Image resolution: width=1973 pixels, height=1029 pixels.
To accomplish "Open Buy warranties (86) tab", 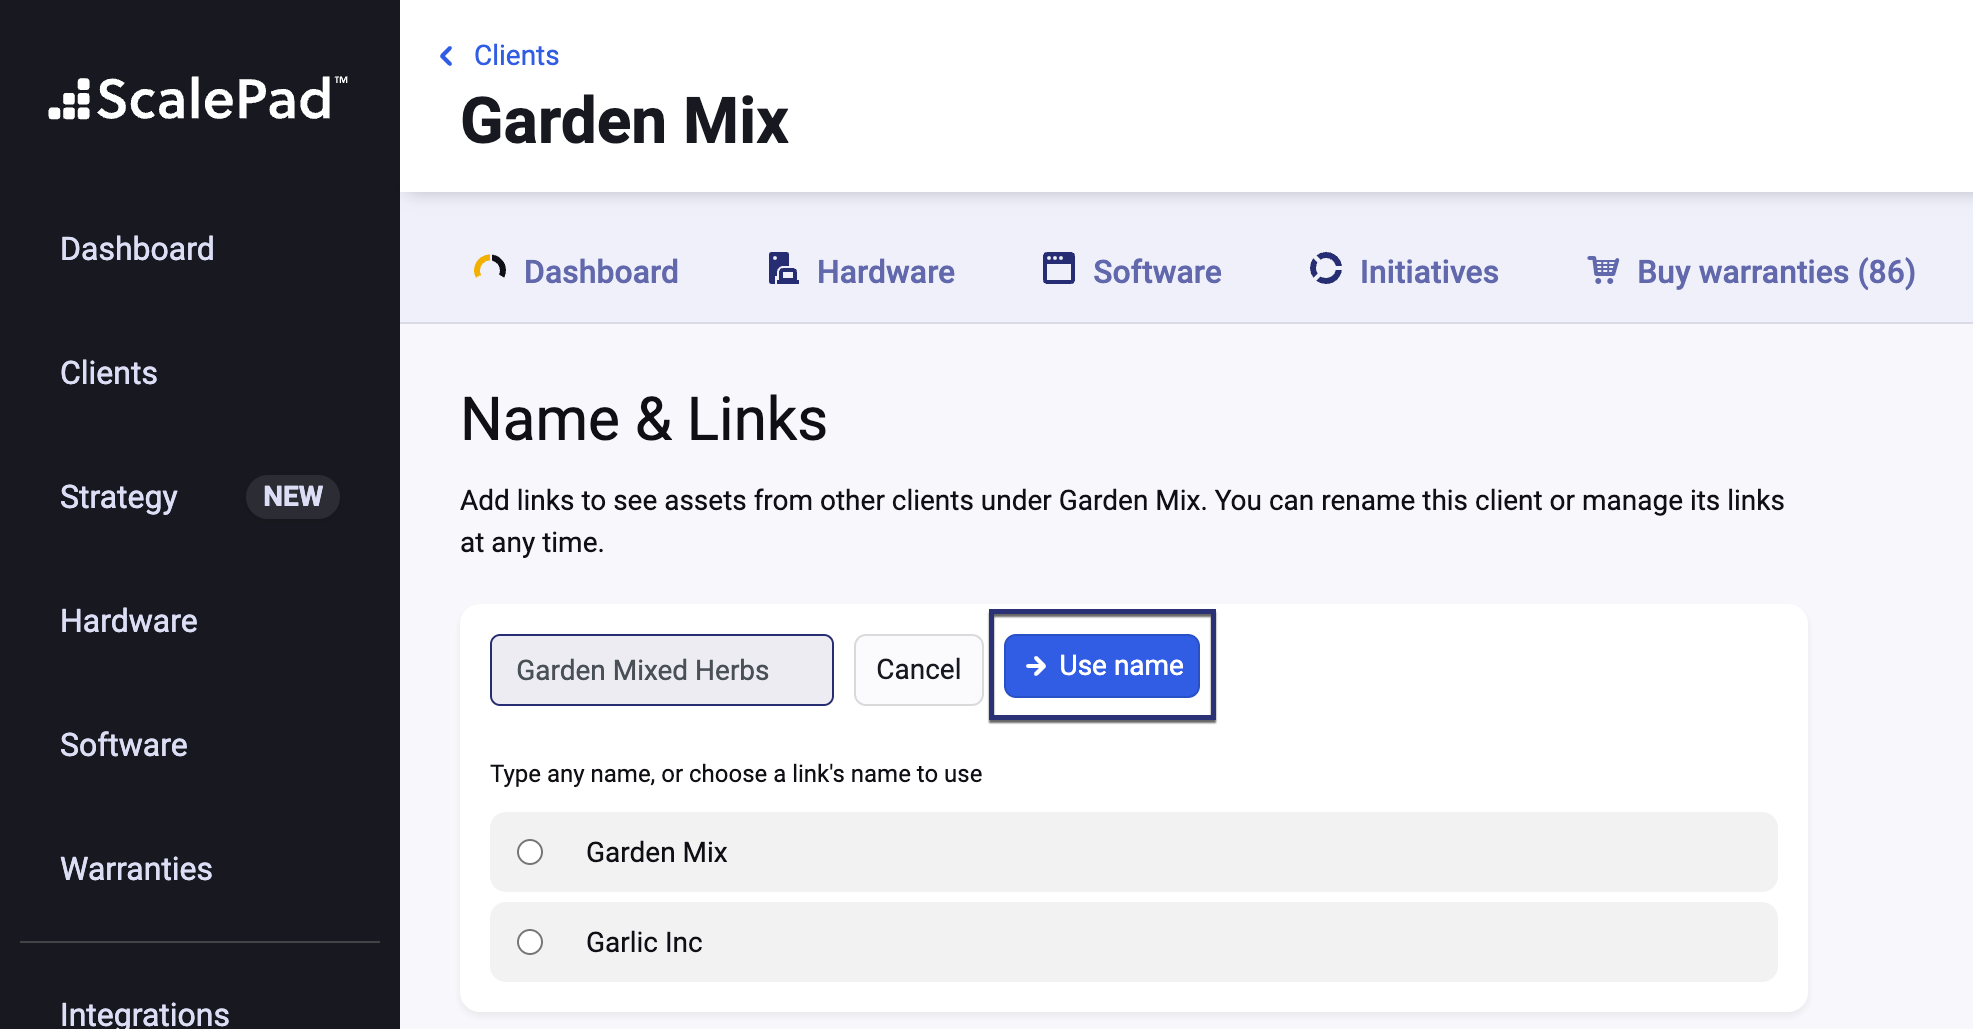I will click(1751, 271).
